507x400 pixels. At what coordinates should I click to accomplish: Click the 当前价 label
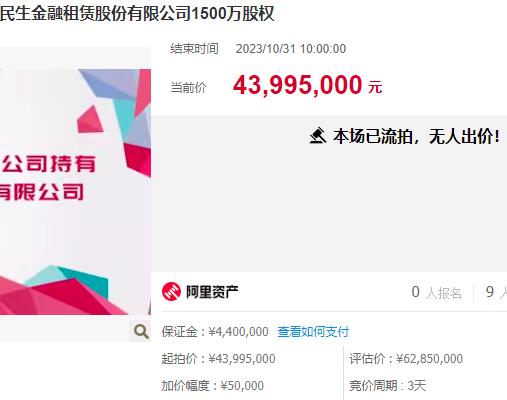pyautogui.click(x=188, y=88)
